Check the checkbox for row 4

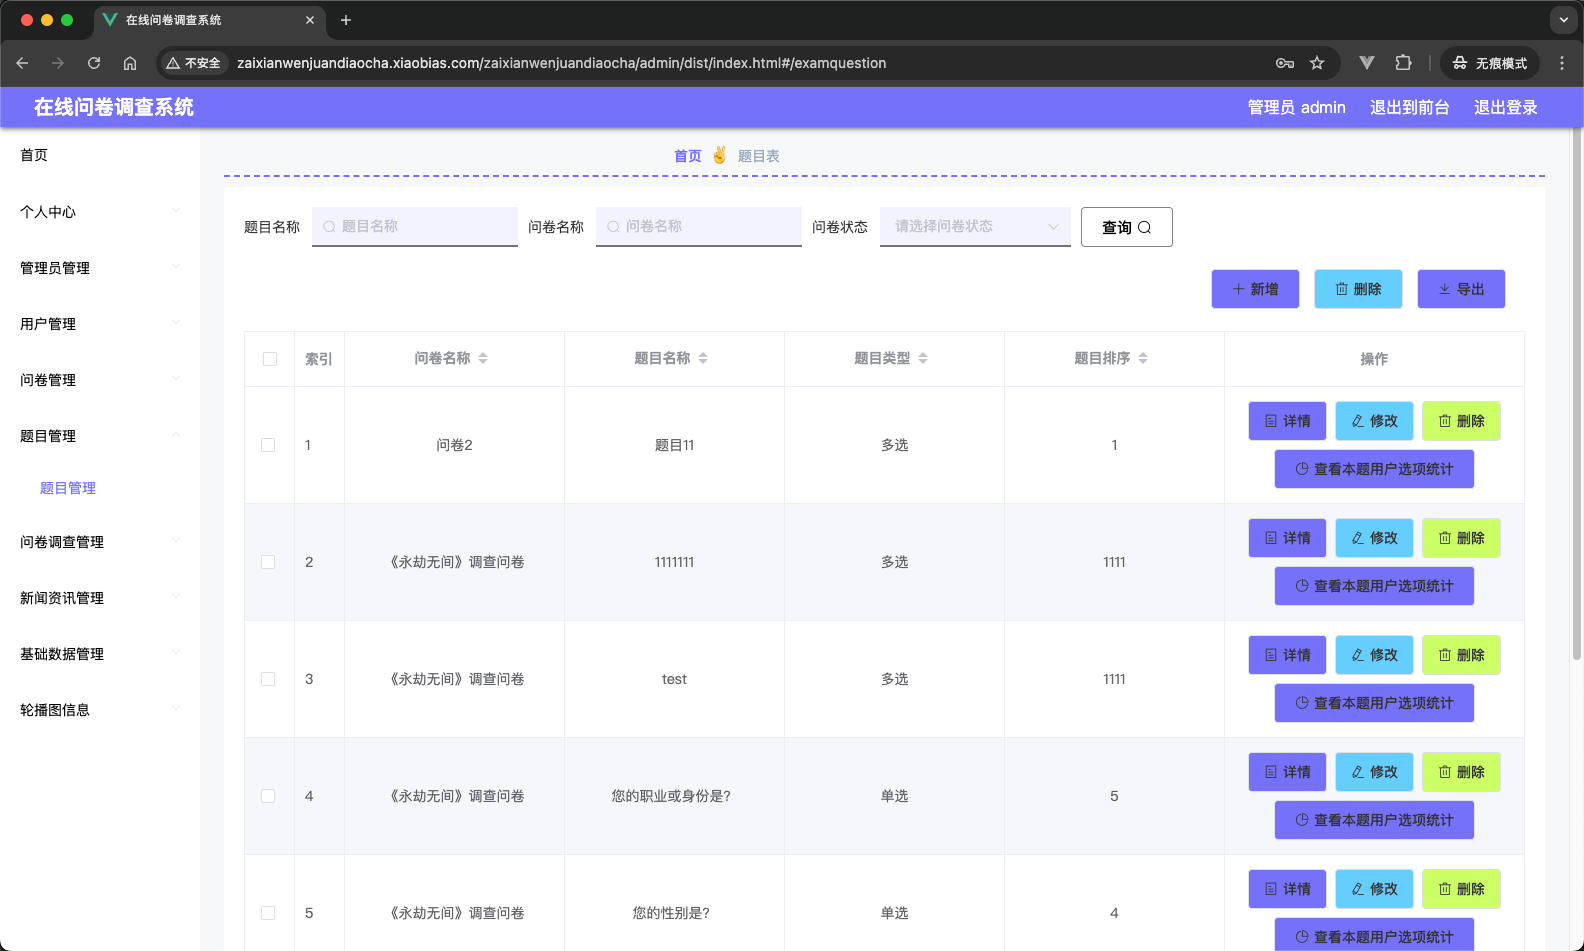click(x=268, y=796)
